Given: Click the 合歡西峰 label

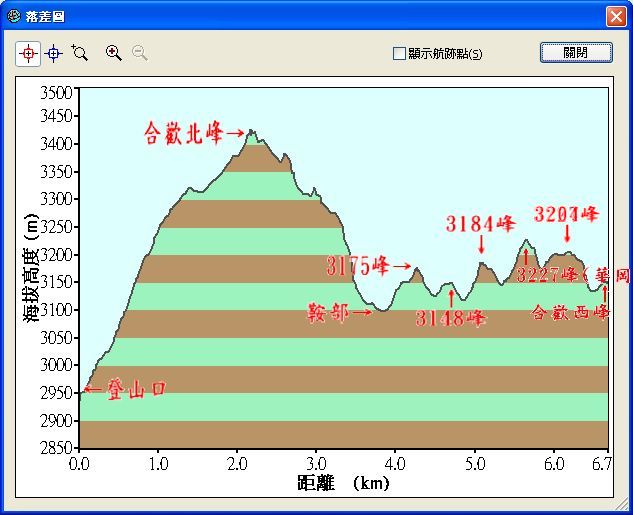Looking at the screenshot, I should [x=570, y=312].
